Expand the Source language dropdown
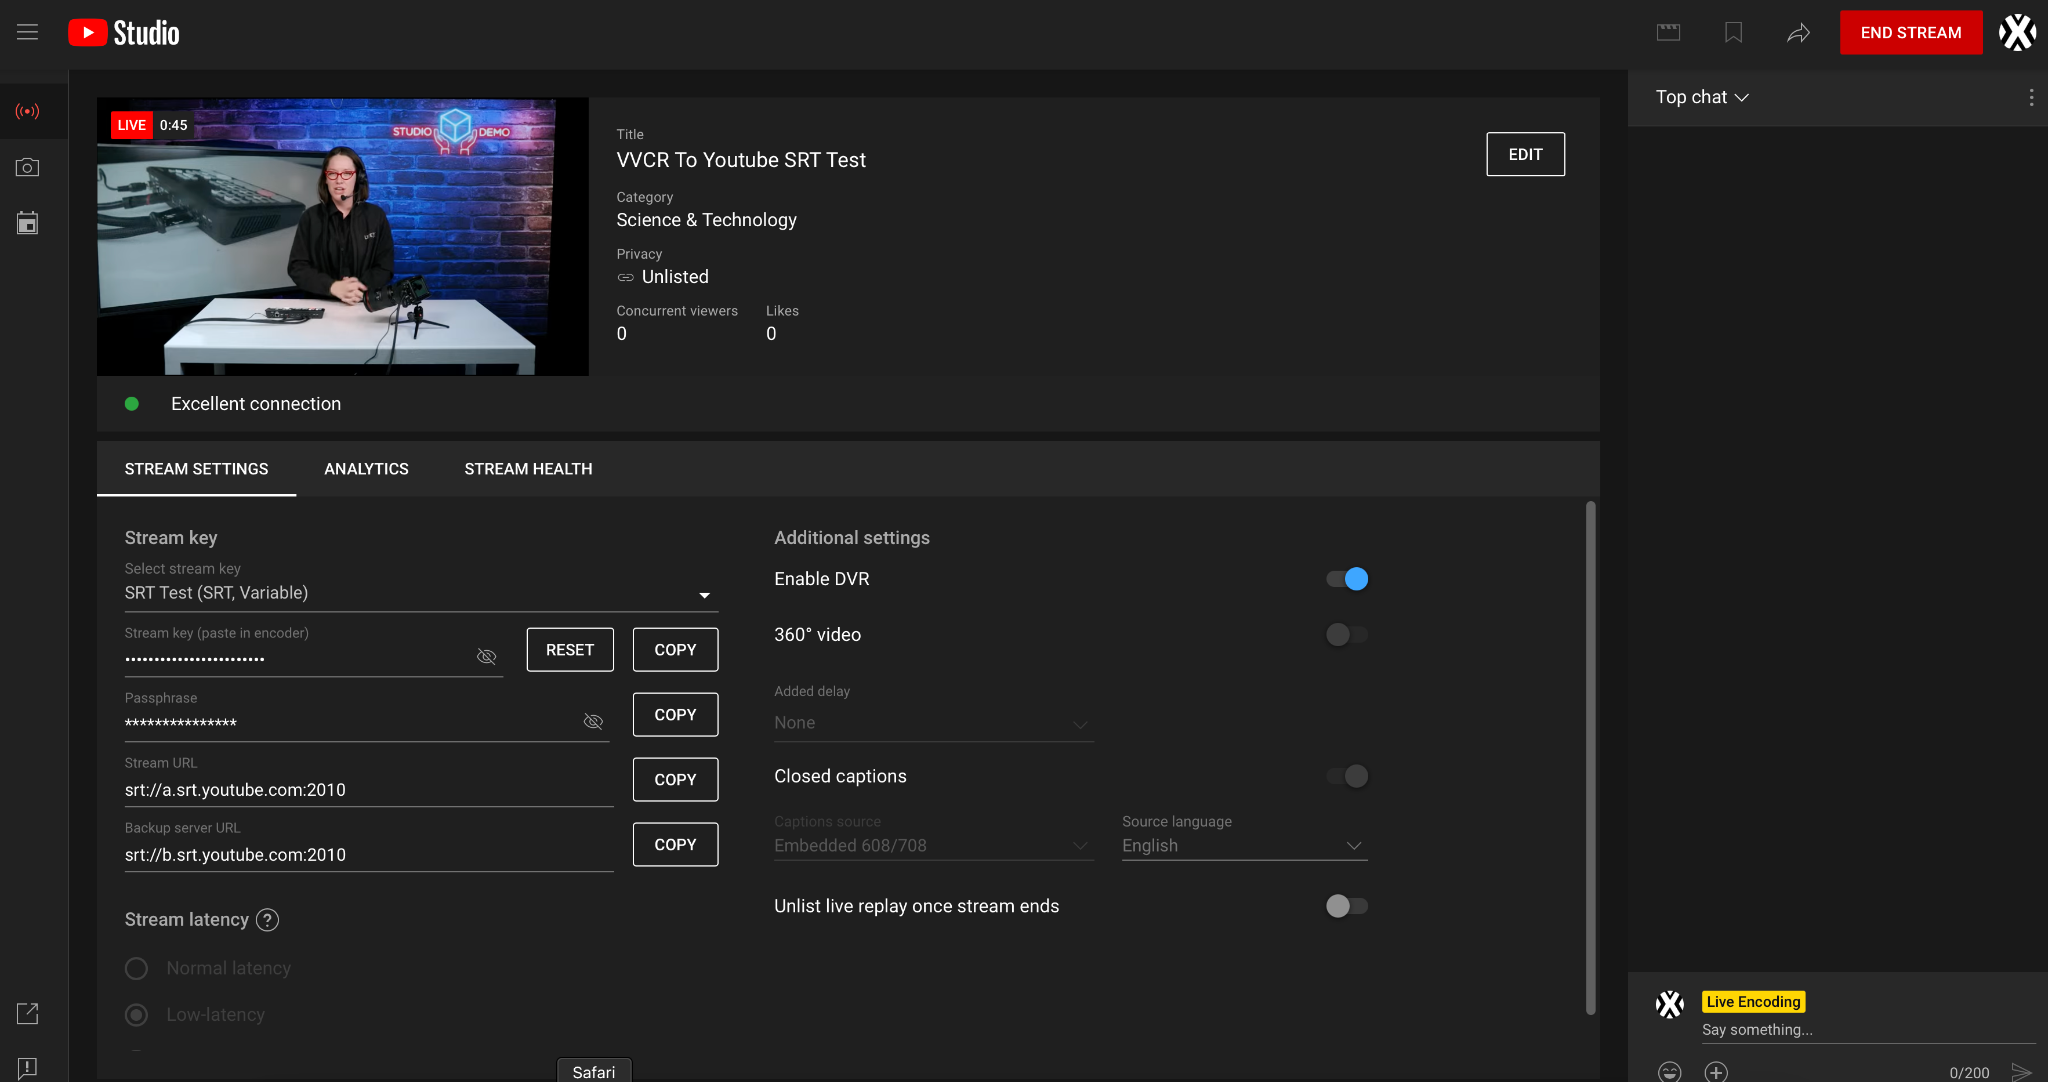 (x=1355, y=845)
